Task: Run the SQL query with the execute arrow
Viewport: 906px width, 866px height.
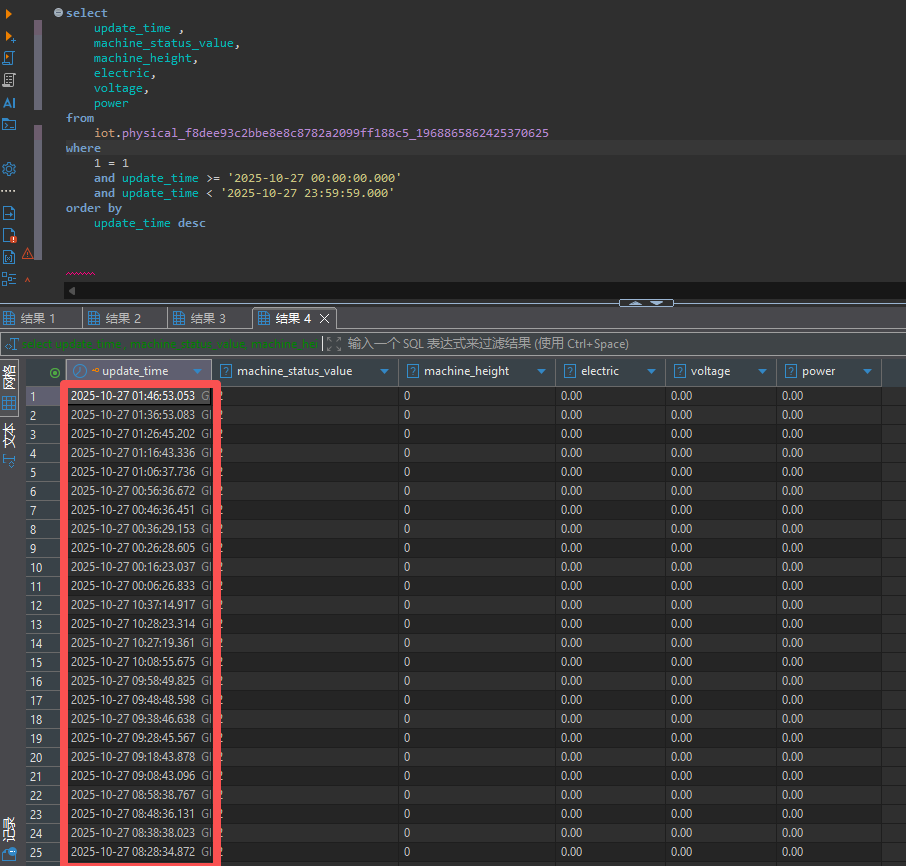Action: (x=9, y=13)
